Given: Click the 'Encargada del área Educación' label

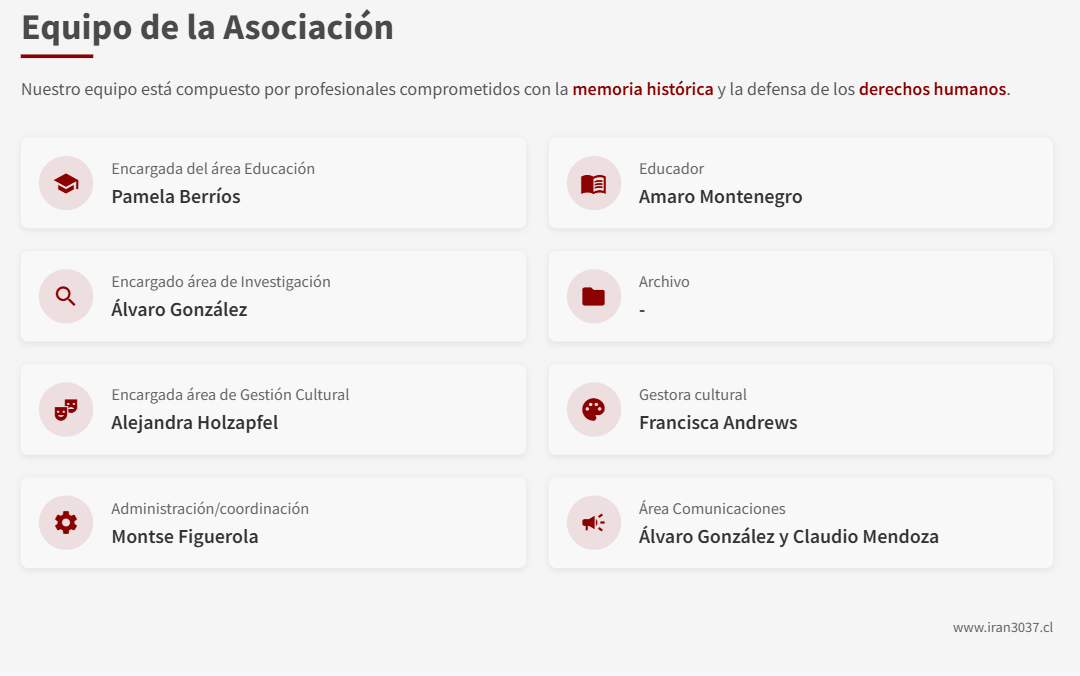Looking at the screenshot, I should pos(213,169).
